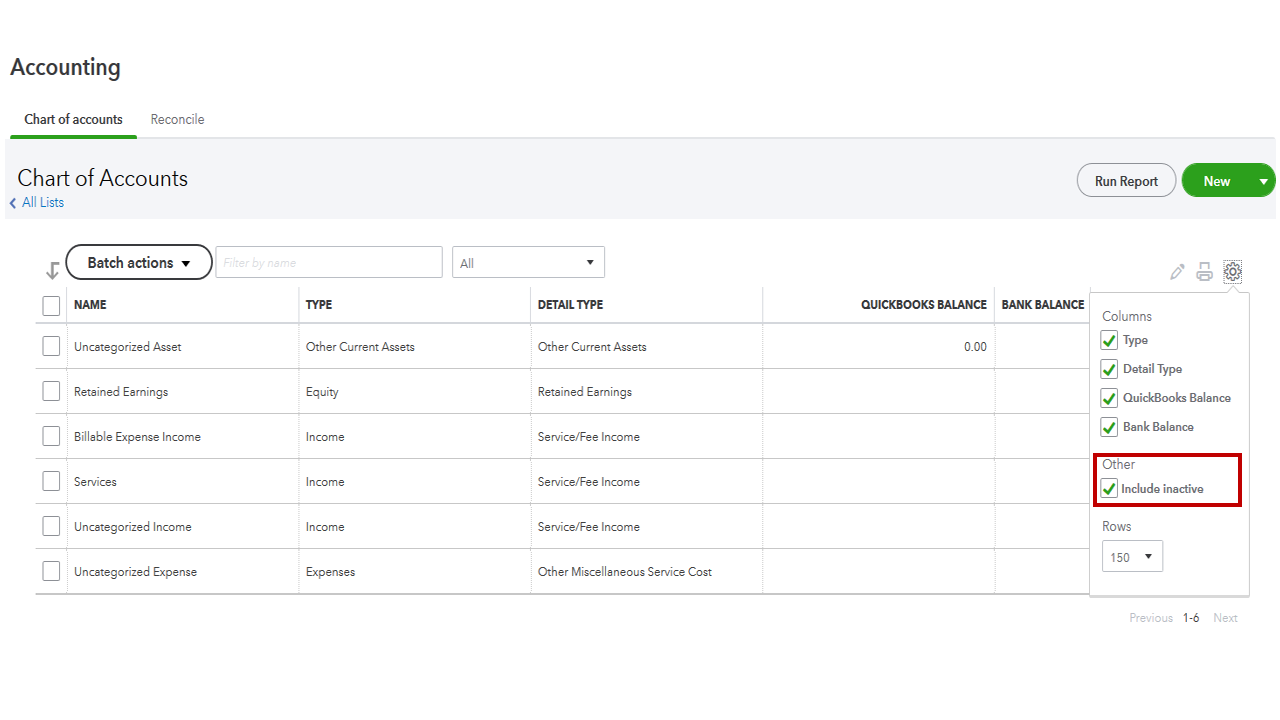Screen dimensions: 1280x720
Task: Open the Rows 150 dropdown
Action: click(x=1132, y=557)
